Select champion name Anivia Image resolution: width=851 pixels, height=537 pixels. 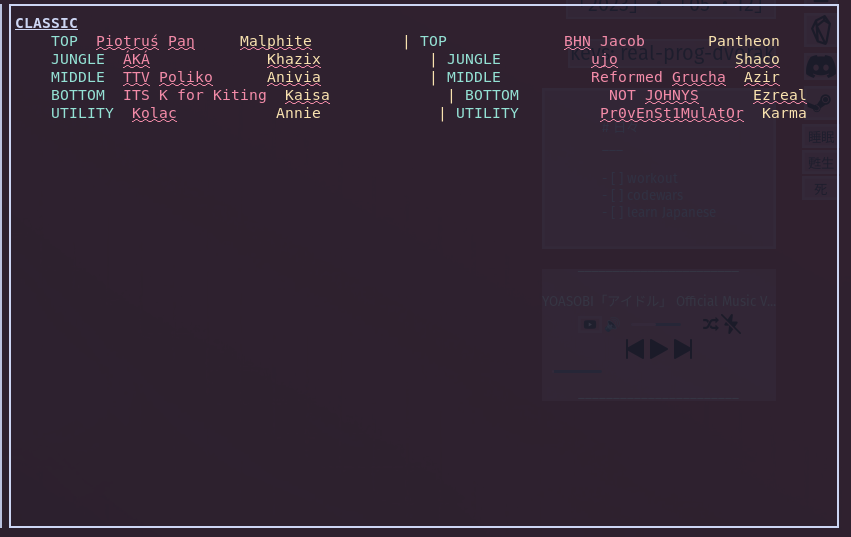pyautogui.click(x=294, y=78)
